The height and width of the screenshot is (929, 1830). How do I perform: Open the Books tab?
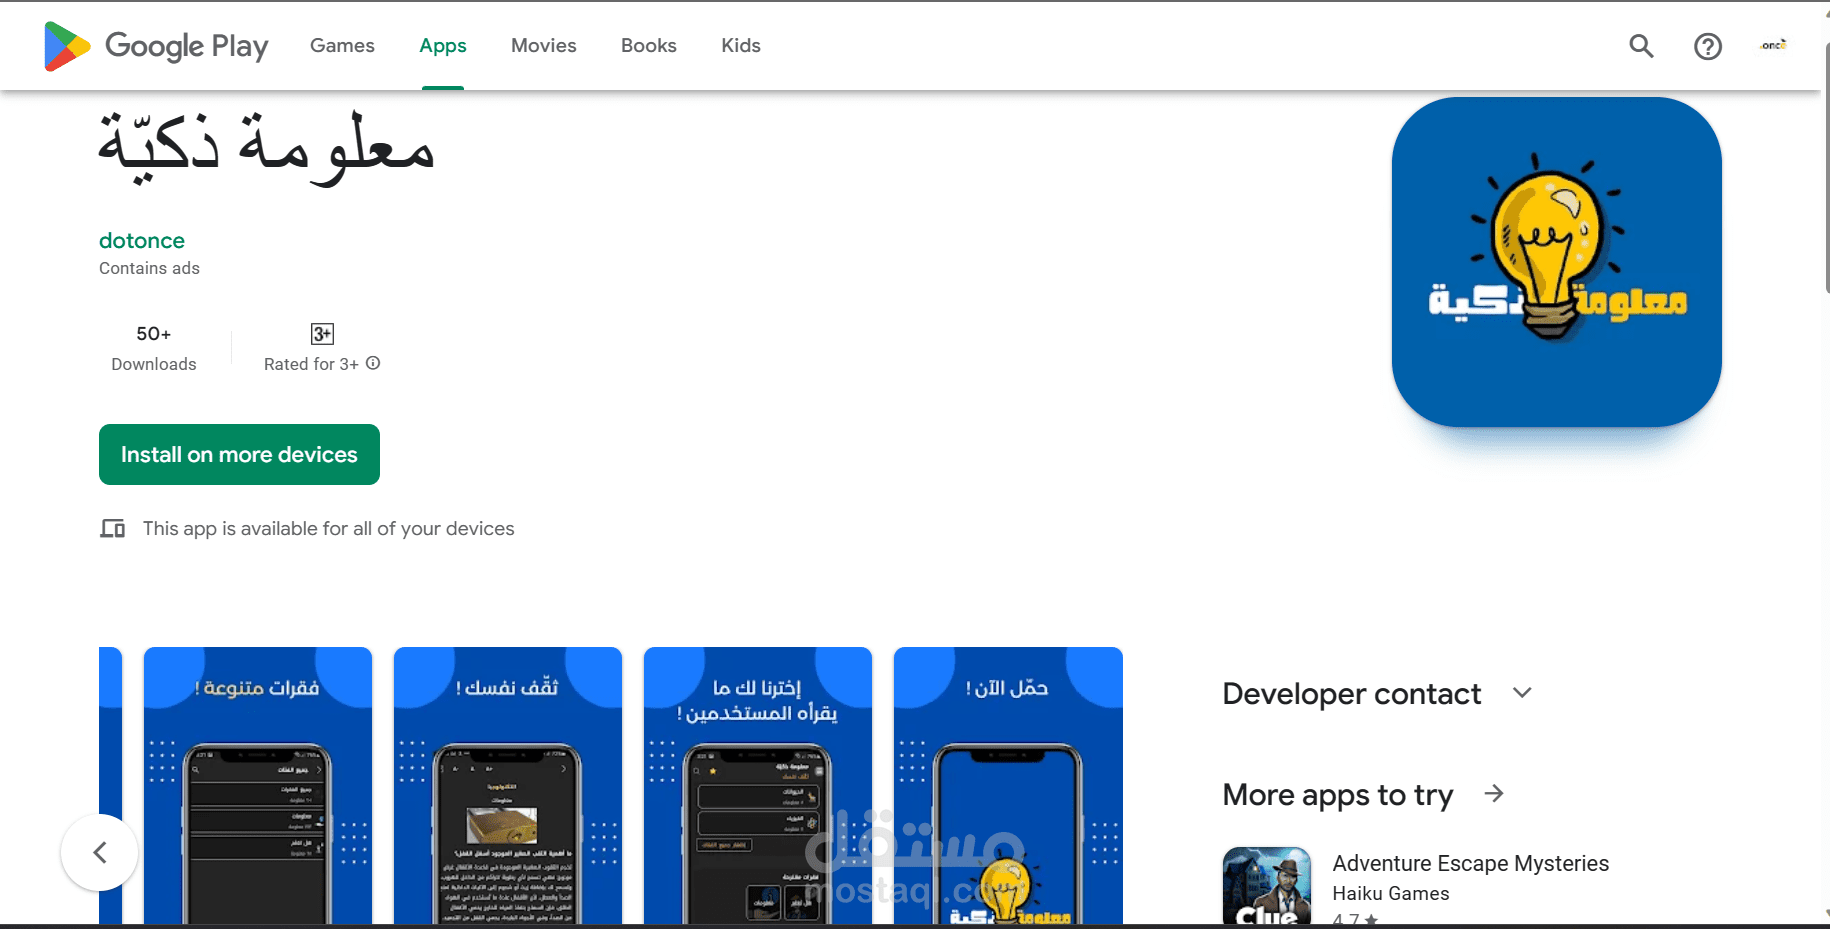[649, 46]
